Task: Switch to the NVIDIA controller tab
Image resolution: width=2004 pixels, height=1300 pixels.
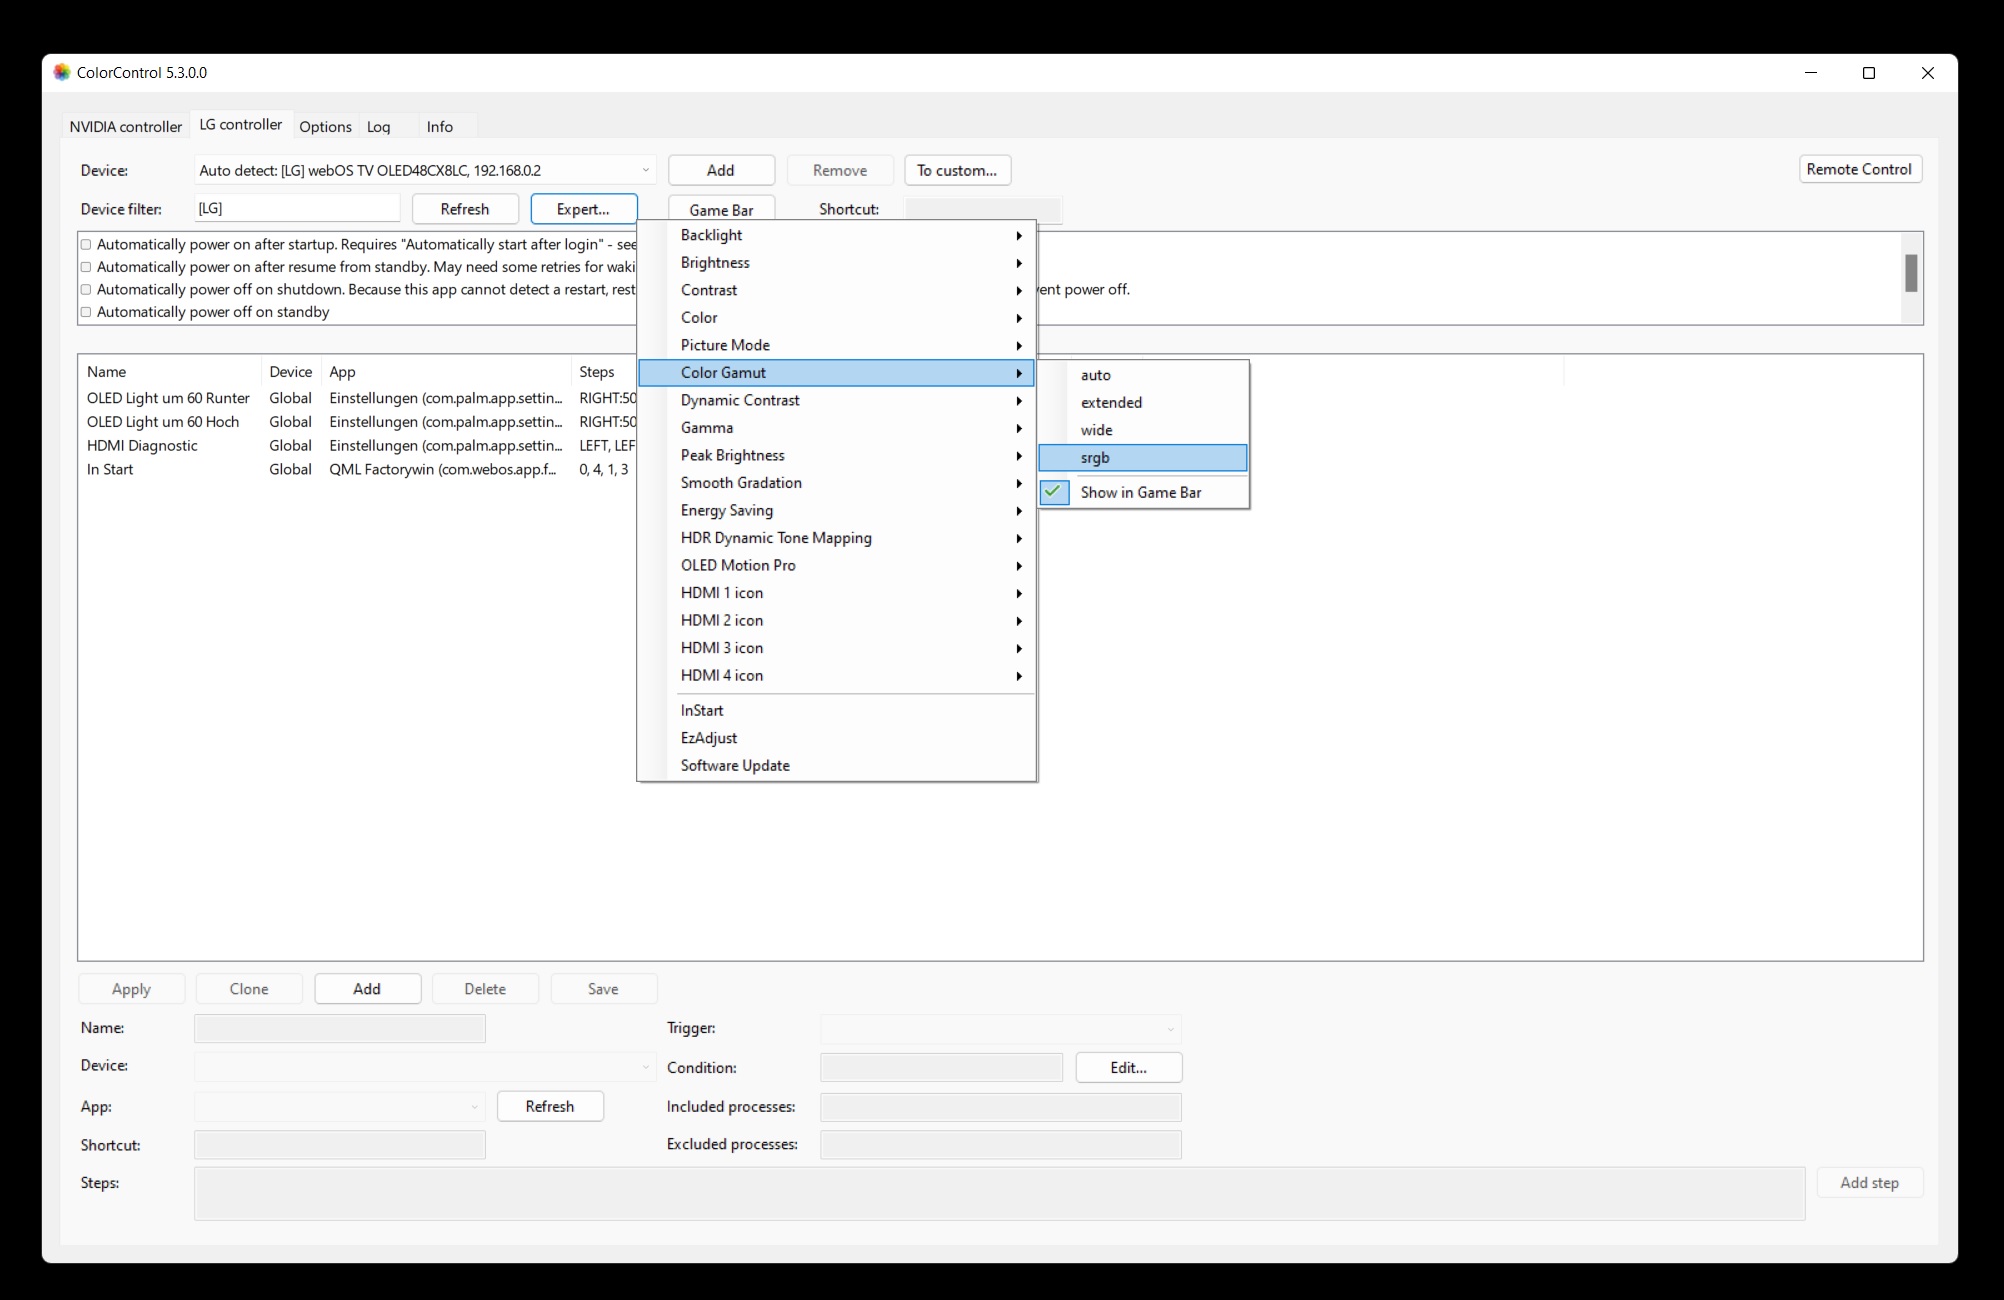Action: (126, 127)
